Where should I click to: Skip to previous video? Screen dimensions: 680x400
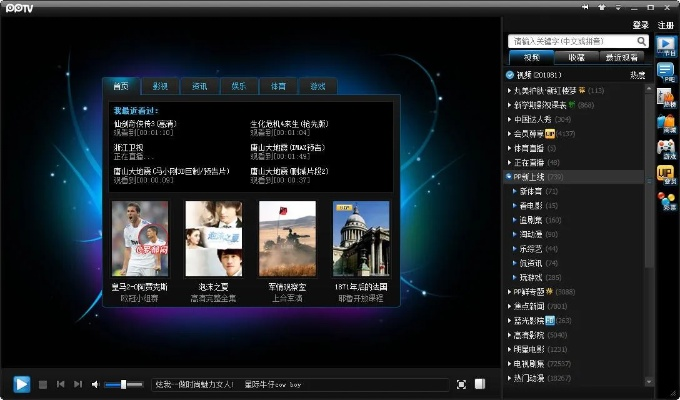(x=61, y=384)
